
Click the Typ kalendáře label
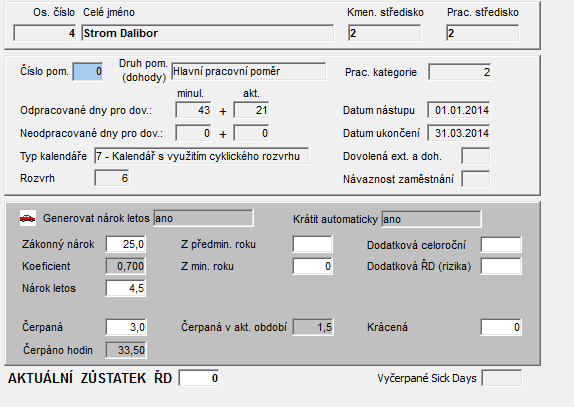53,156
